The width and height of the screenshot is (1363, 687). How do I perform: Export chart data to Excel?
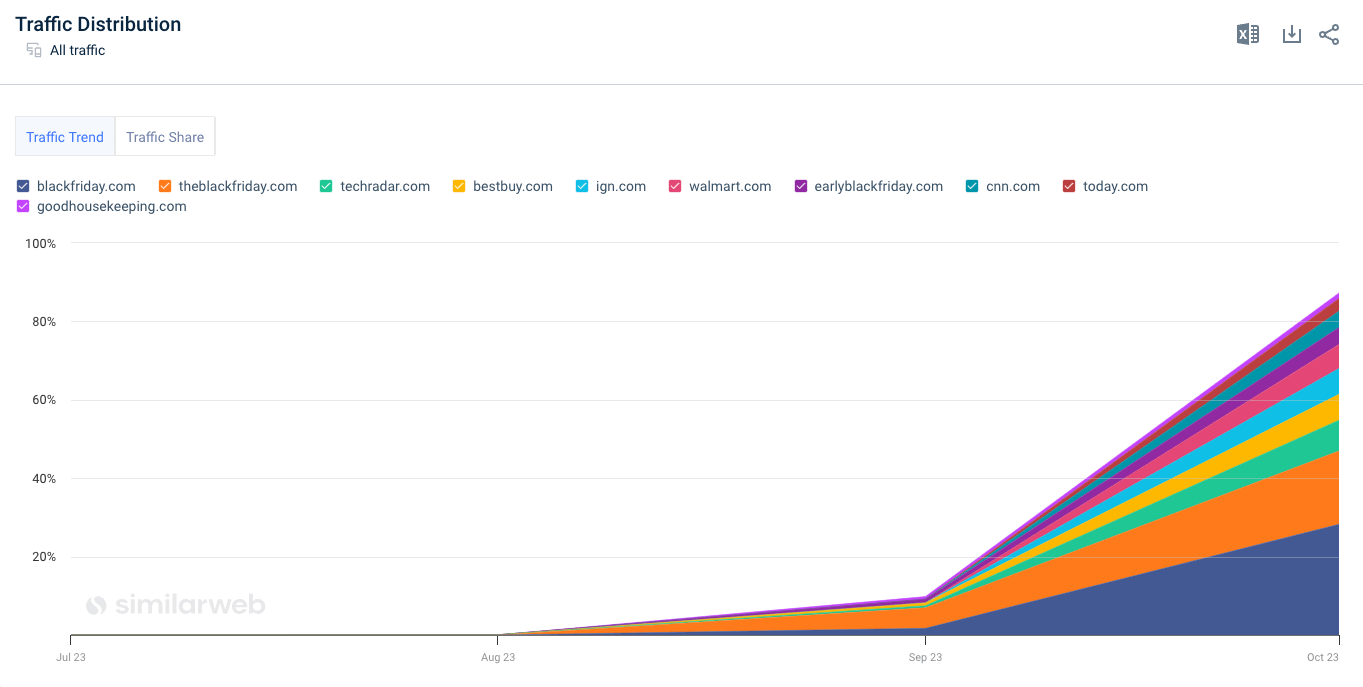click(x=1247, y=35)
